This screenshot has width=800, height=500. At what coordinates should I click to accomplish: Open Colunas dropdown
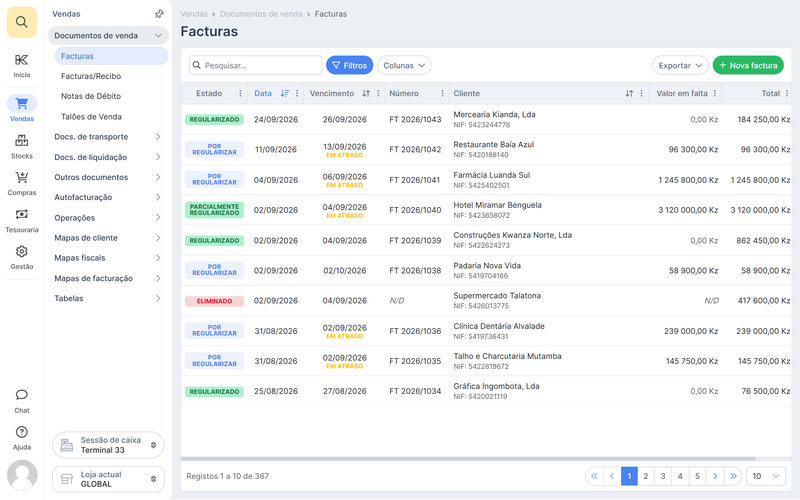404,65
